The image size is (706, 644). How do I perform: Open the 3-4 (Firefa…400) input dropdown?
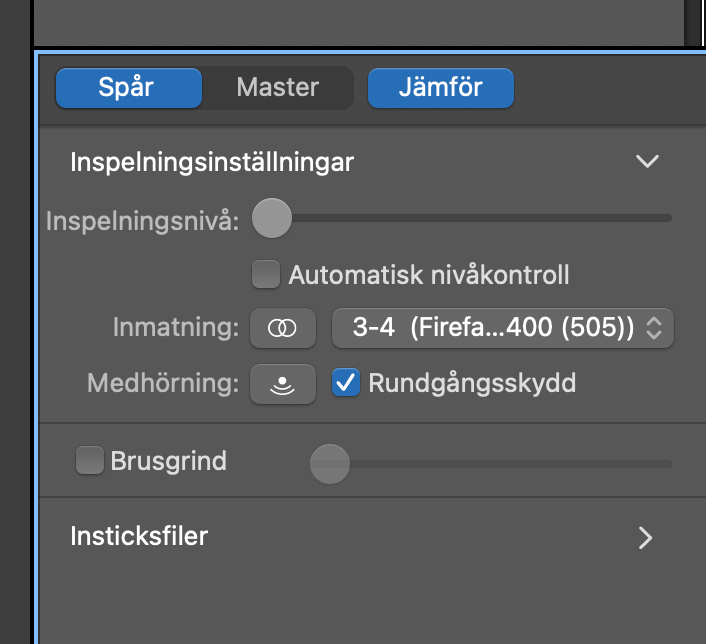[502, 327]
